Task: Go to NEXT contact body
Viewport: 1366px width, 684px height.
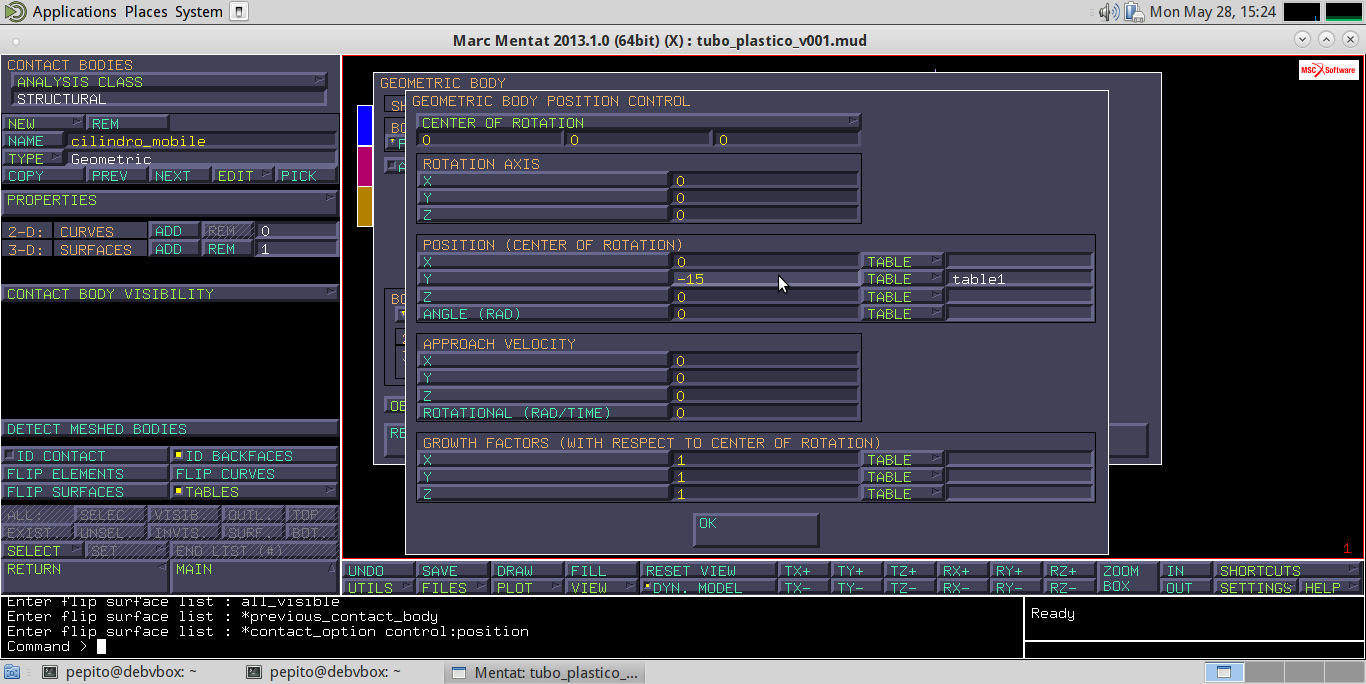Action: pyautogui.click(x=181, y=176)
